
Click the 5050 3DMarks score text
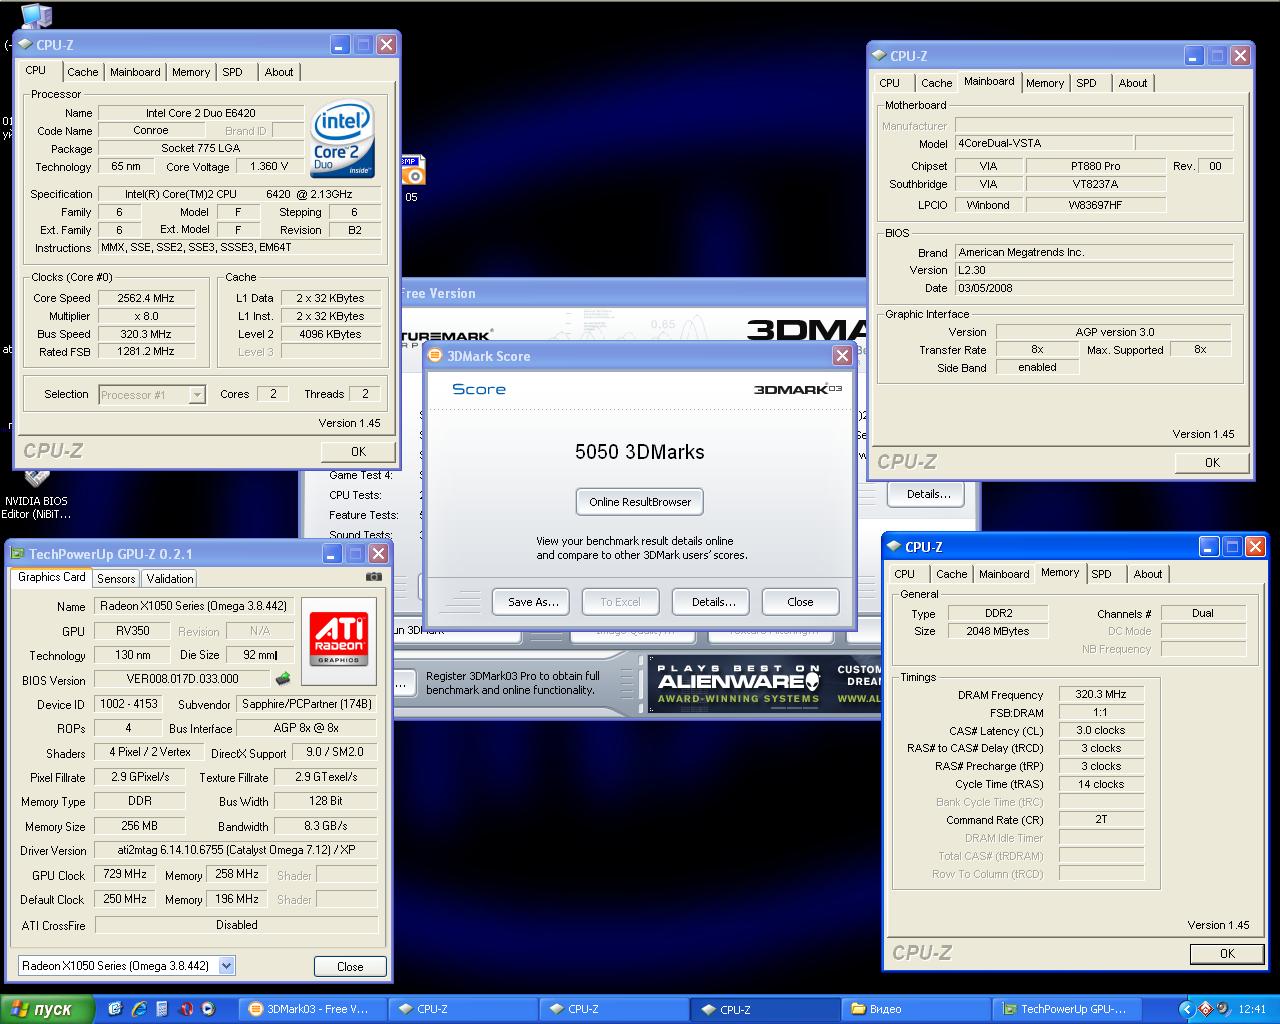tap(639, 452)
